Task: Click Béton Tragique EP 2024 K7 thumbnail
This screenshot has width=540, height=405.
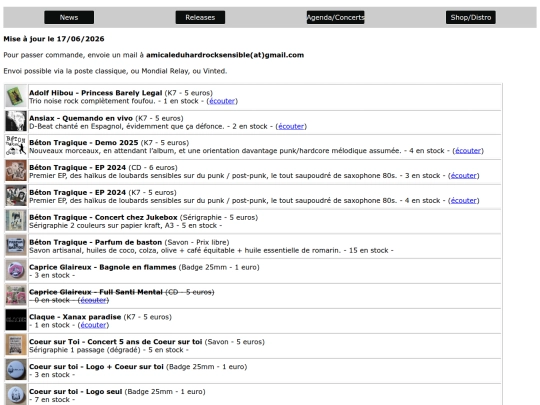Action: point(16,196)
